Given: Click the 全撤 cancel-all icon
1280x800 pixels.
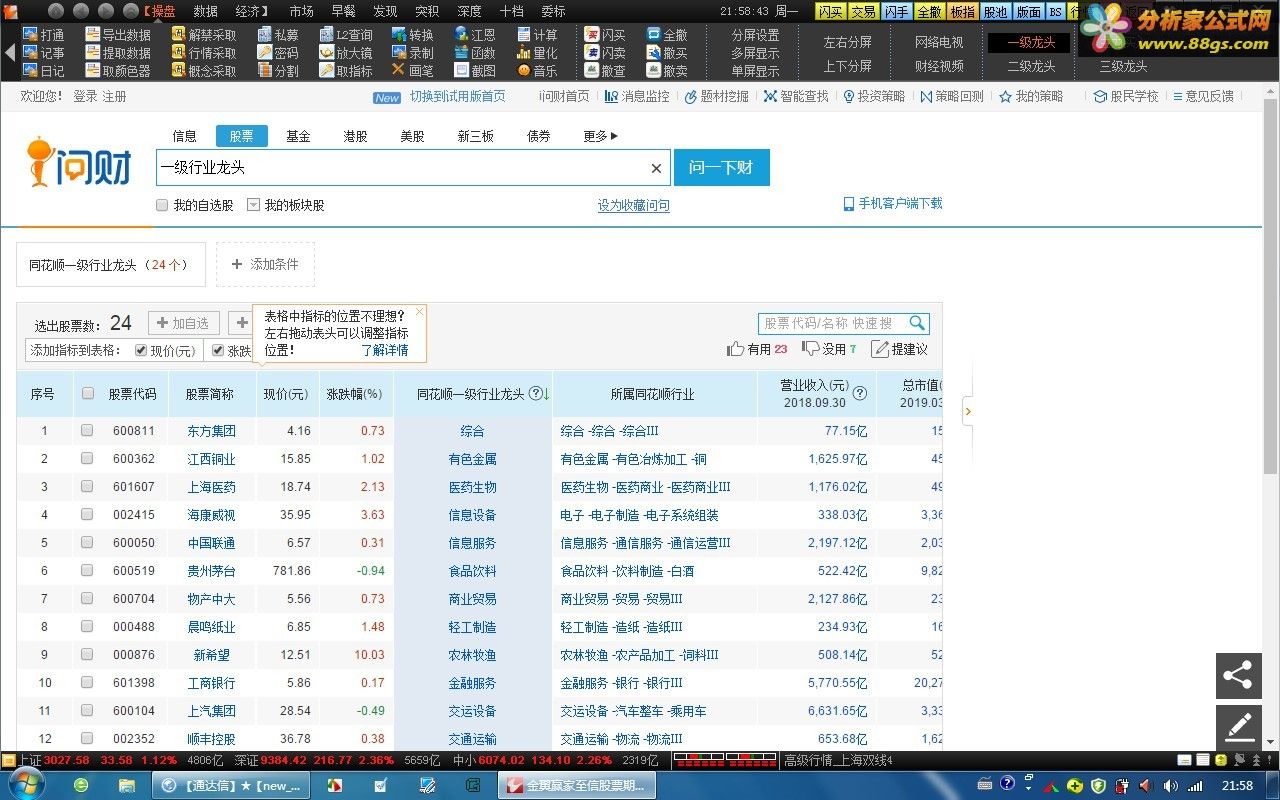Looking at the screenshot, I should [x=654, y=35].
